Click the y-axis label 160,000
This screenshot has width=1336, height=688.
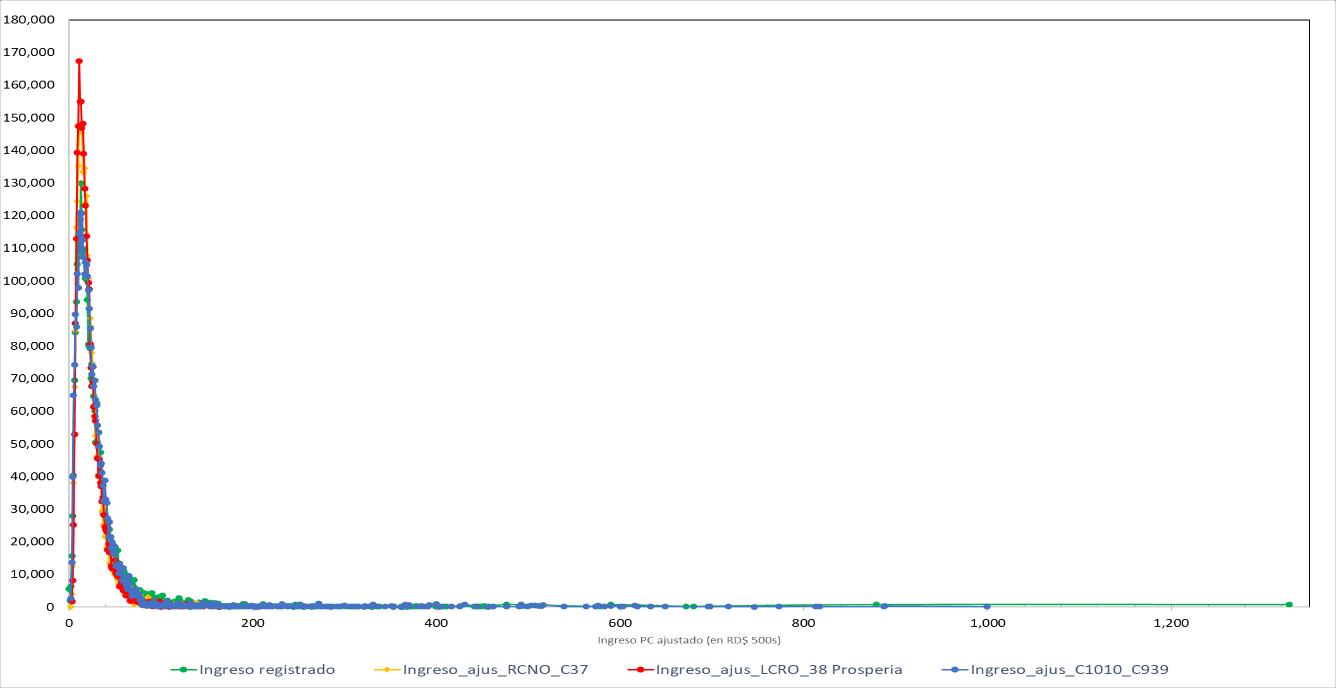tap(28, 85)
